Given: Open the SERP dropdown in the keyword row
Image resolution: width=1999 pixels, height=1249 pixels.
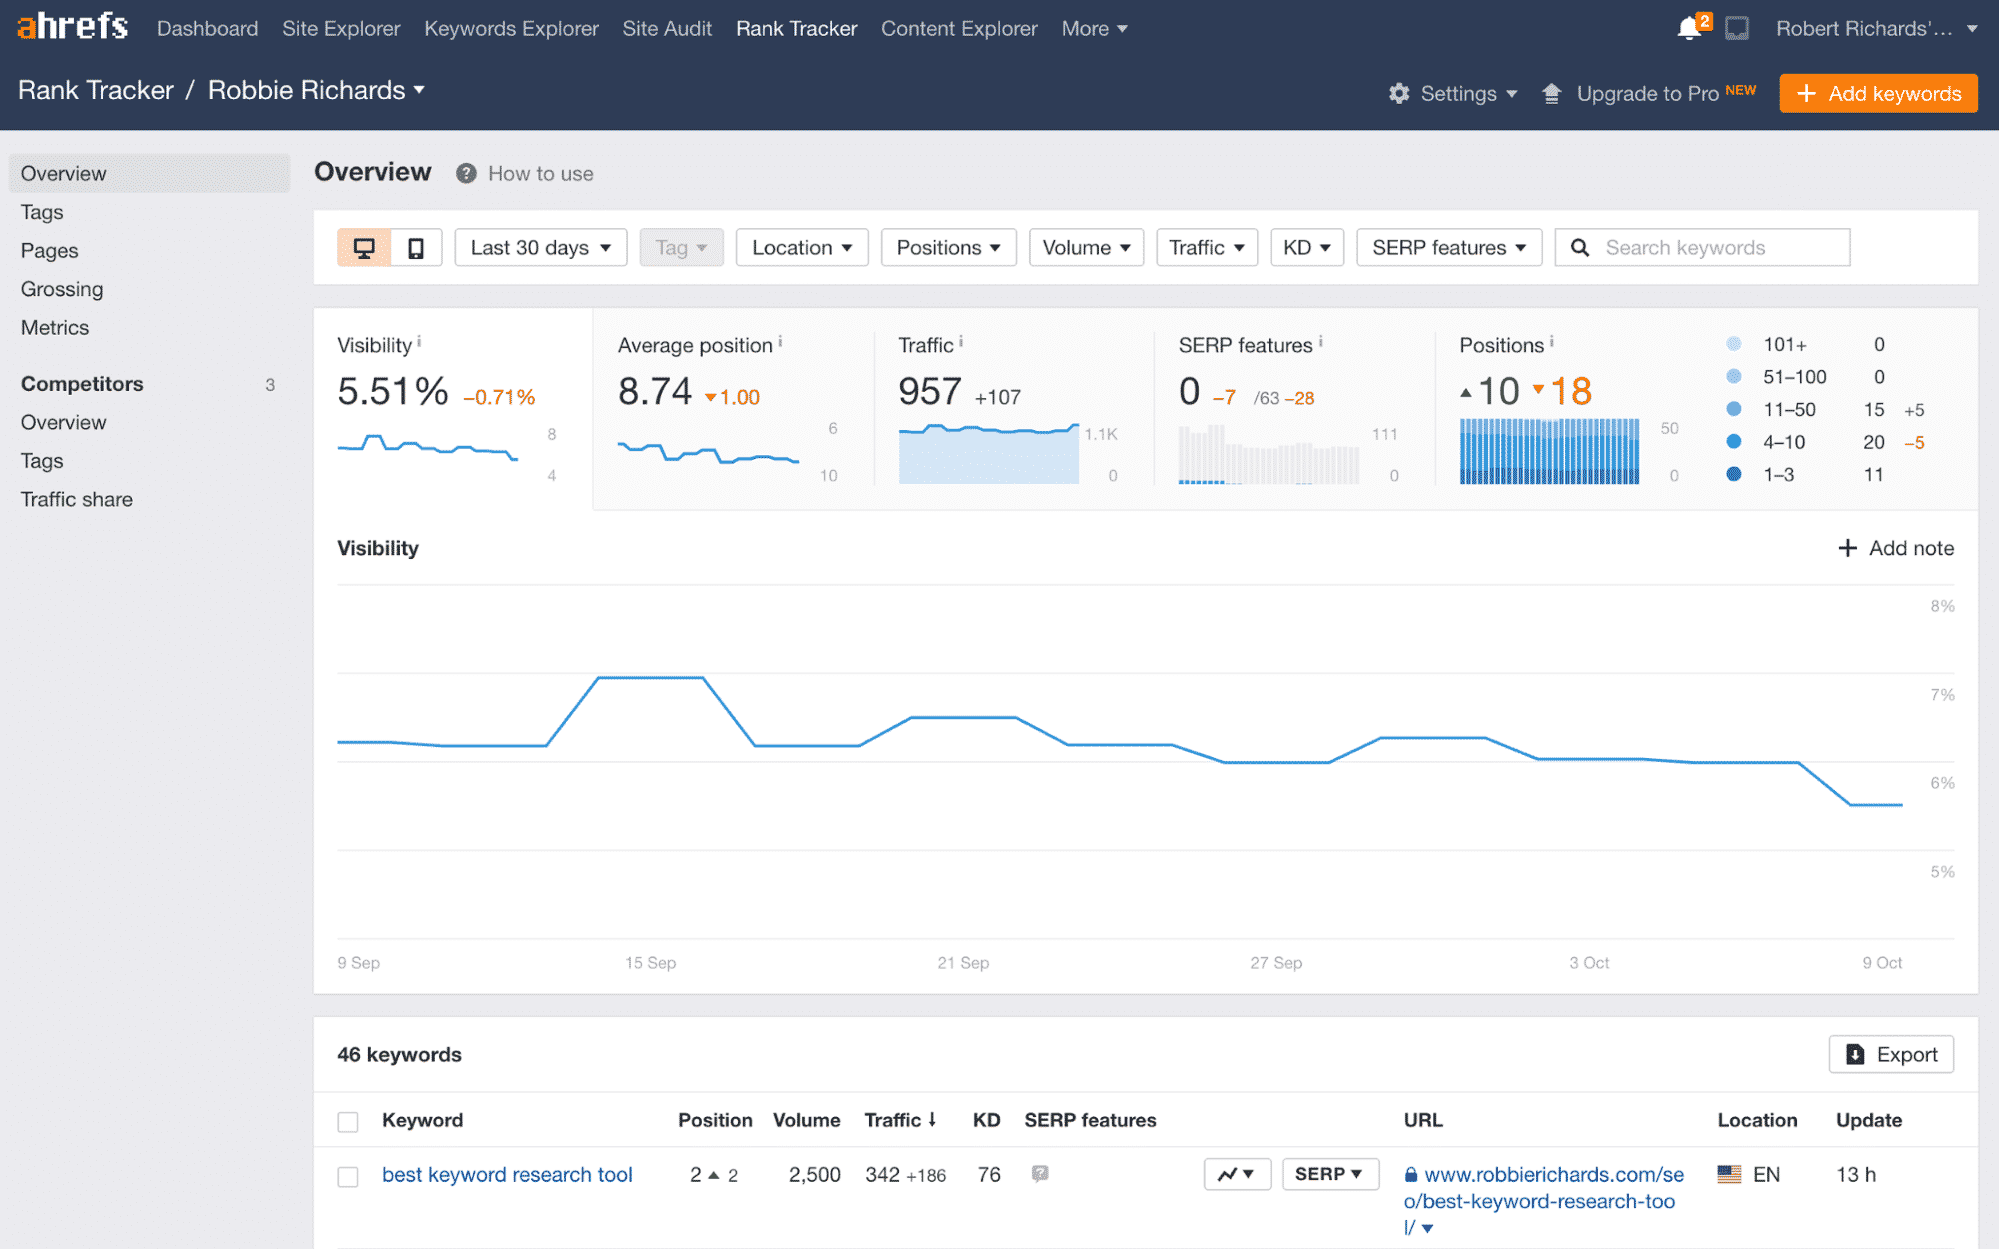Looking at the screenshot, I should click(x=1330, y=1174).
